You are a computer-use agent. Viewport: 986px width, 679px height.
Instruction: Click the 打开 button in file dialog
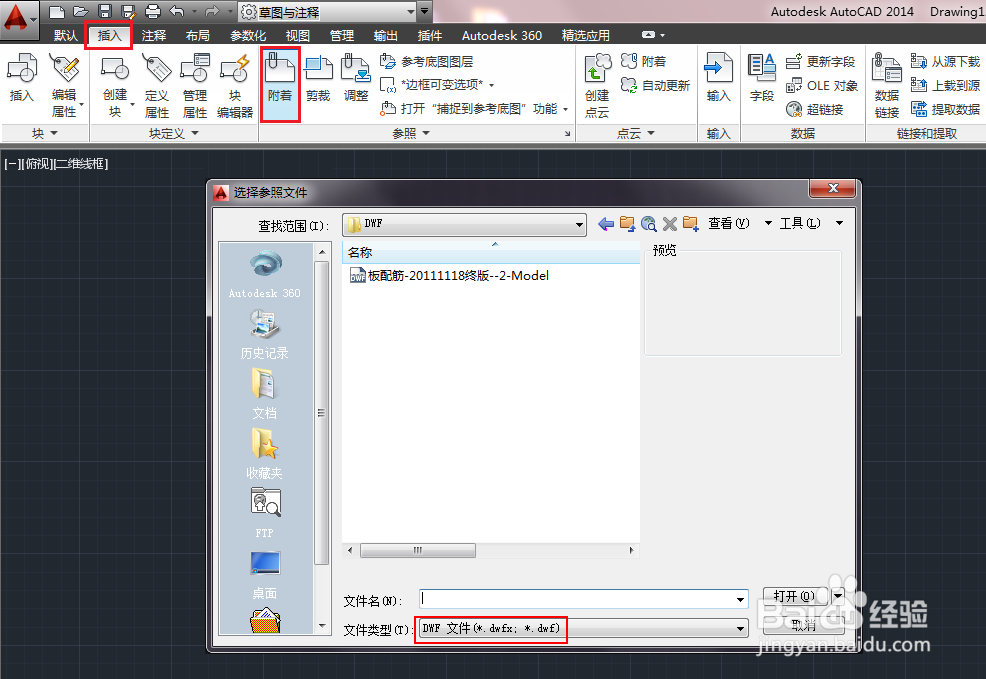point(797,595)
